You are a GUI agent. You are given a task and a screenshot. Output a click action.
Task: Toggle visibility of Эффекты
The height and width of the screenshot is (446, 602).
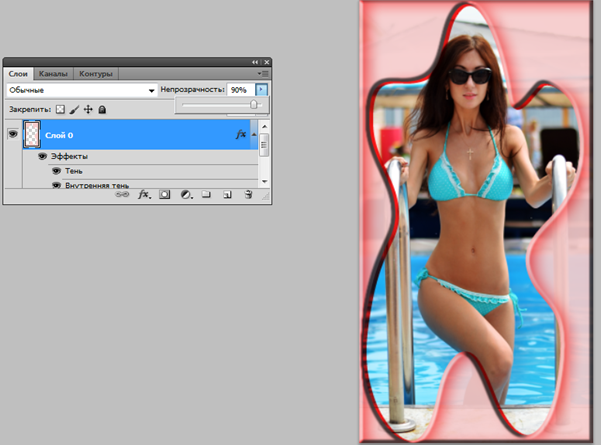pos(43,157)
